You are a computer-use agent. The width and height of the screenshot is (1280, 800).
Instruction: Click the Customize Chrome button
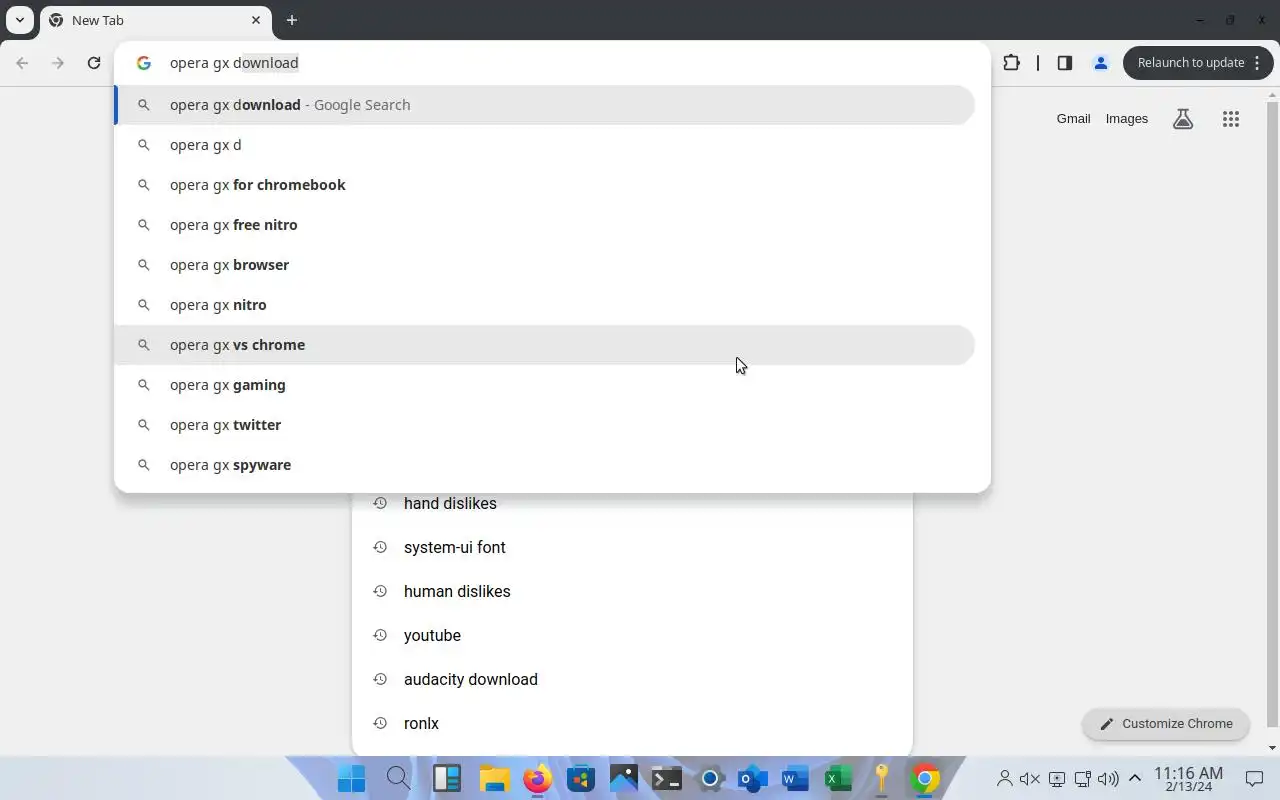(1166, 724)
